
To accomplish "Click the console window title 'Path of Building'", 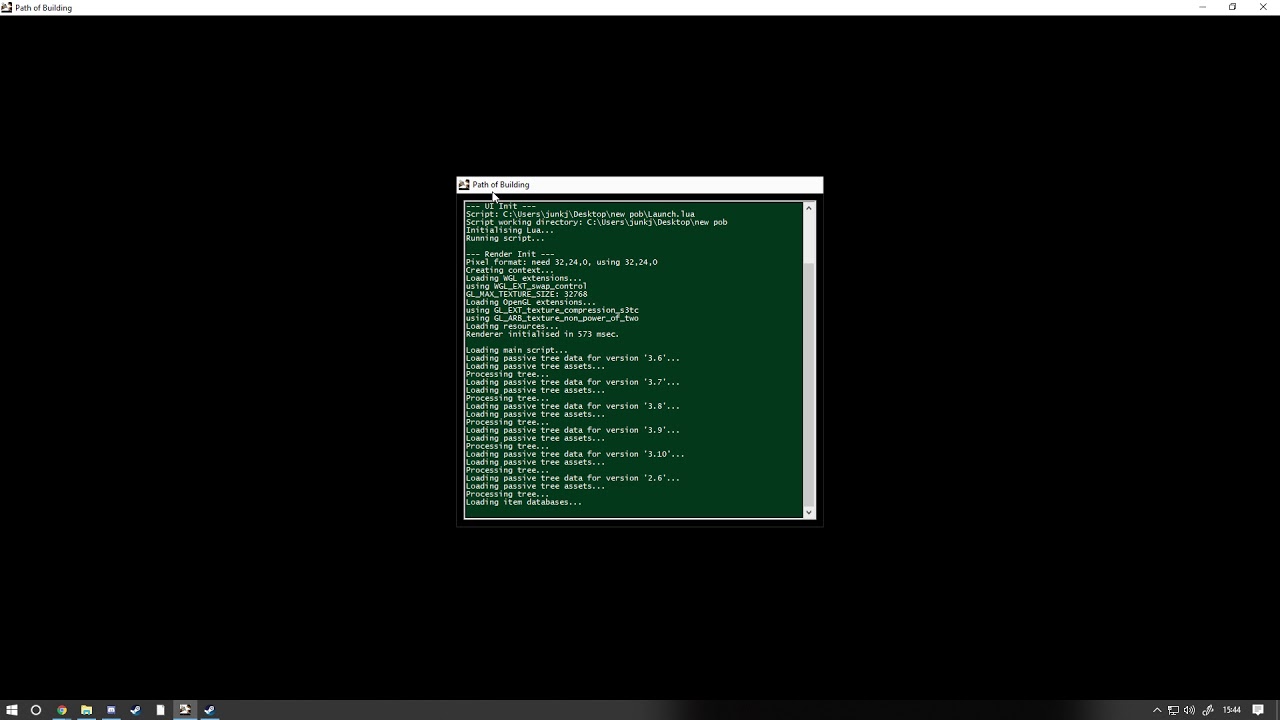I will click(x=501, y=185).
